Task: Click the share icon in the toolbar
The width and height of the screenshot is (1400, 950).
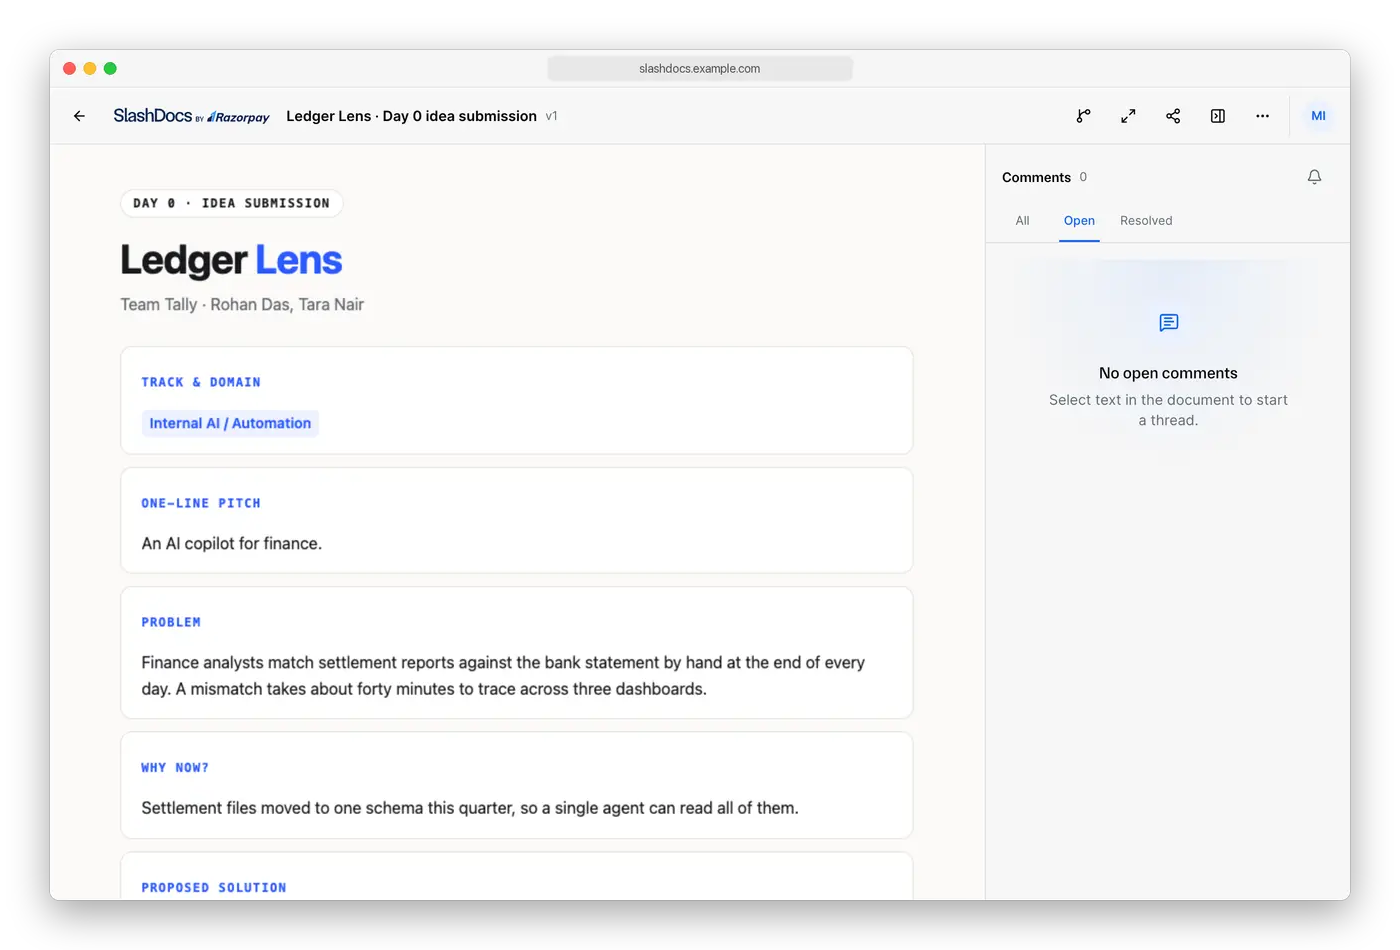Action: click(x=1173, y=116)
